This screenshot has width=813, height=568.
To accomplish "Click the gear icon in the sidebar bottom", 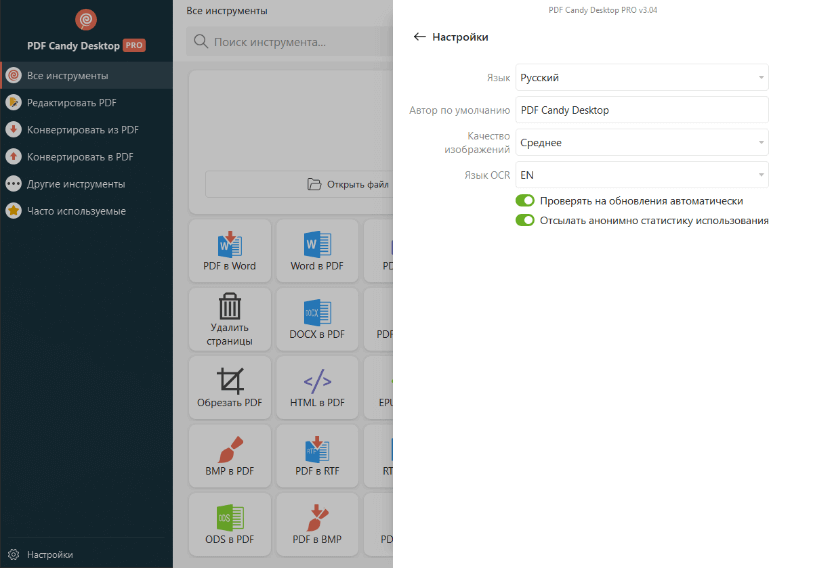I will 13,555.
